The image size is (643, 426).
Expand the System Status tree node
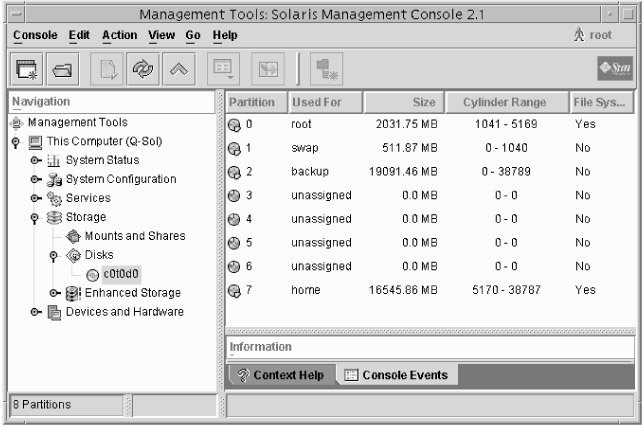[35, 160]
